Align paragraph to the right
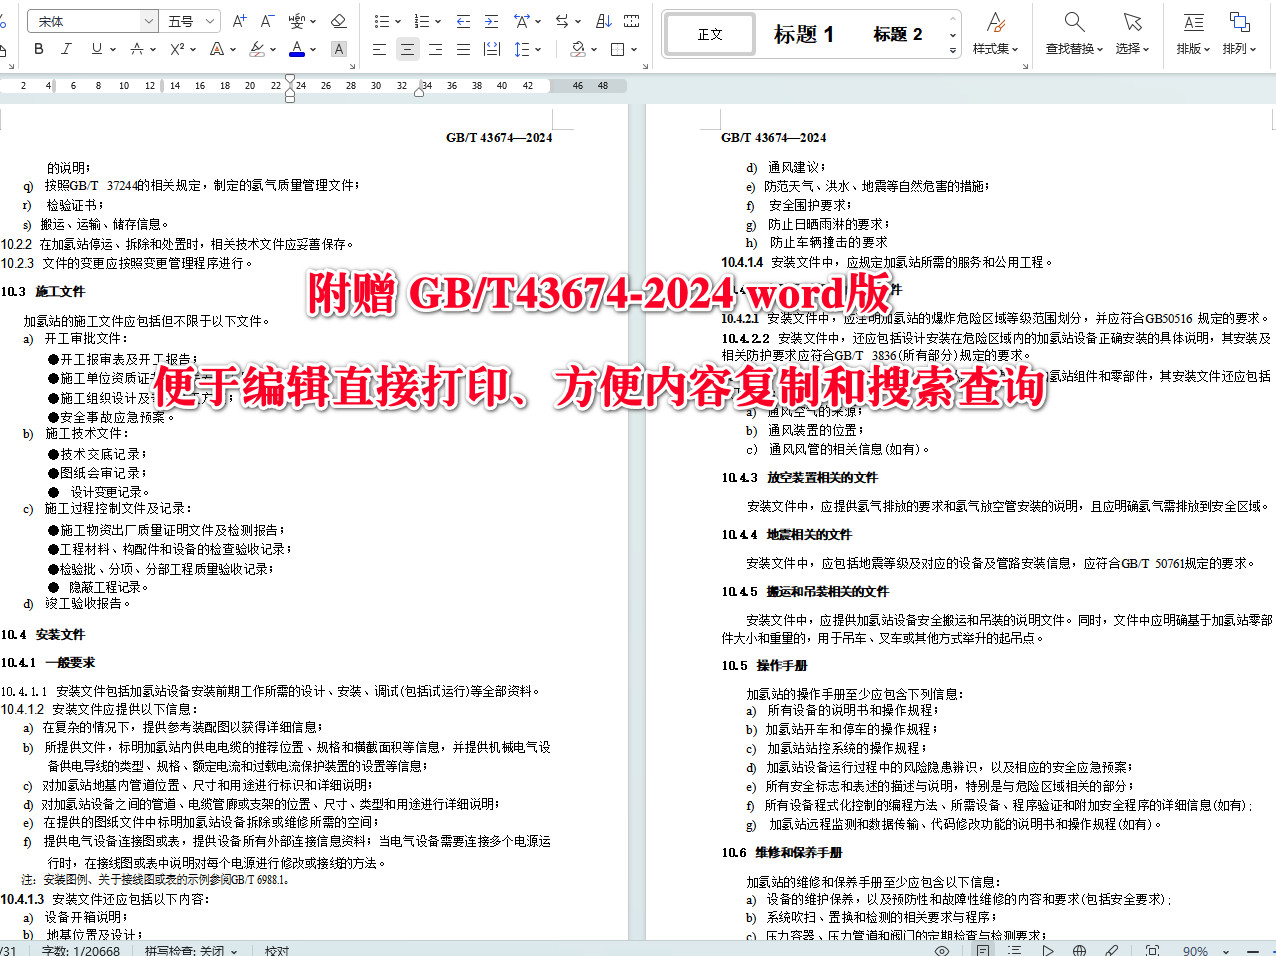The image size is (1276, 956). point(435,49)
